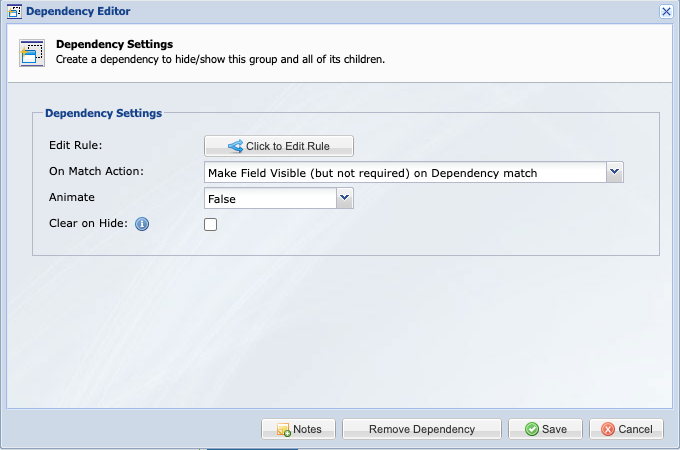Screen dimensions: 680x450
Task: Click the Remove Dependency button
Action: click(422, 429)
